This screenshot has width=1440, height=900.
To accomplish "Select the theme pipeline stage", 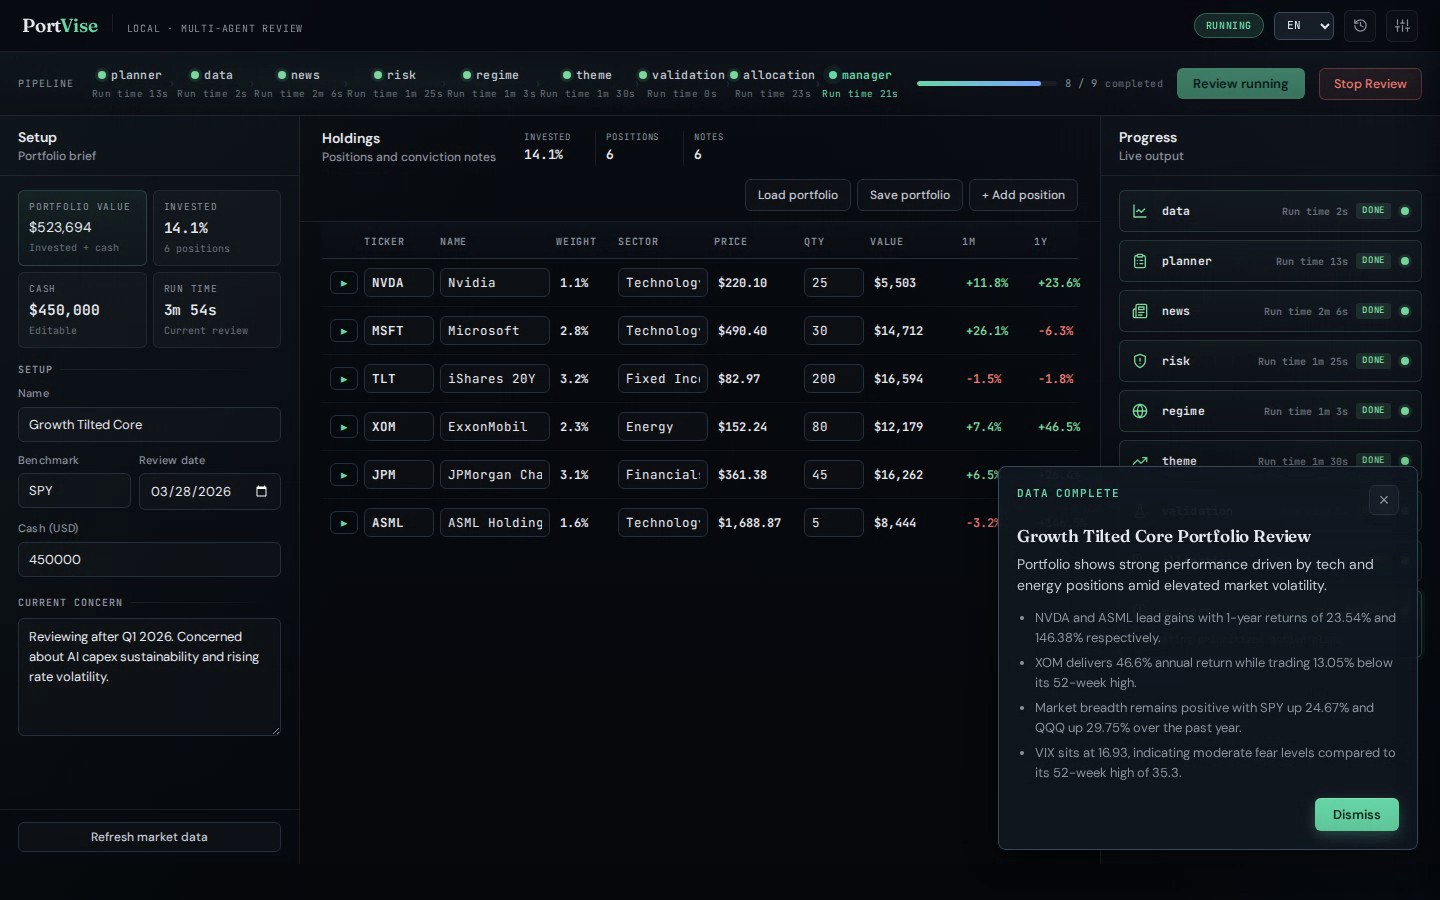I will [x=587, y=84].
